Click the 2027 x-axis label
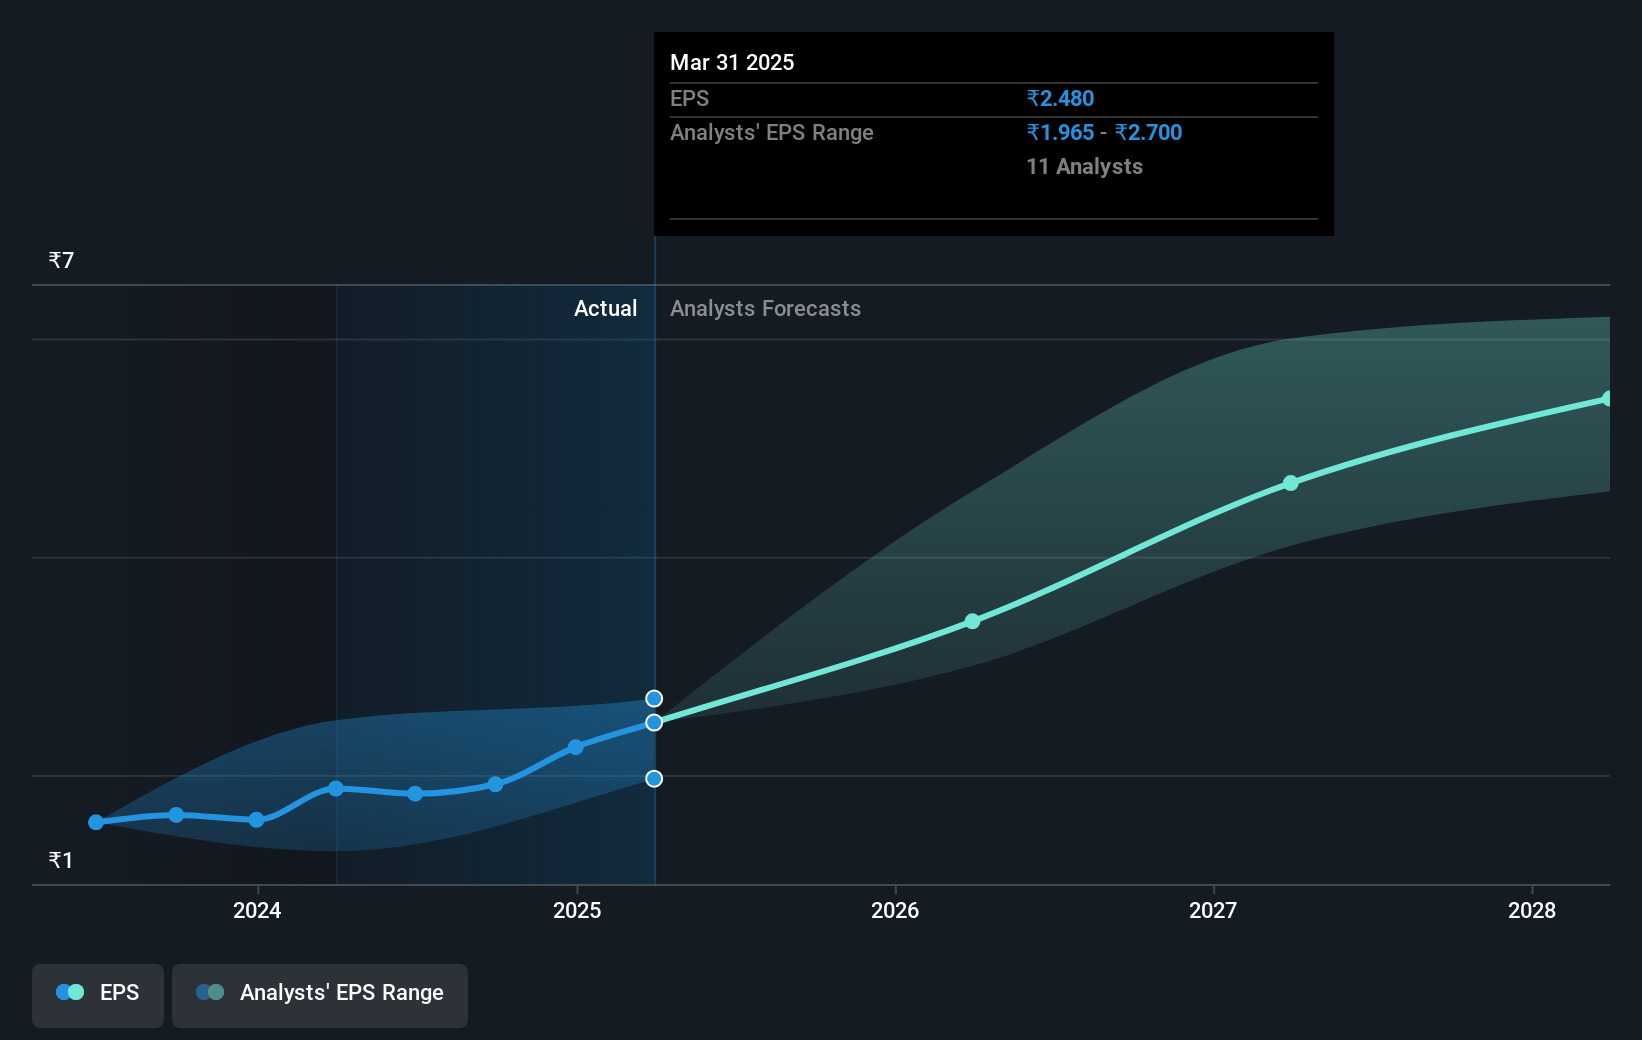Image resolution: width=1642 pixels, height=1040 pixels. [x=1213, y=910]
